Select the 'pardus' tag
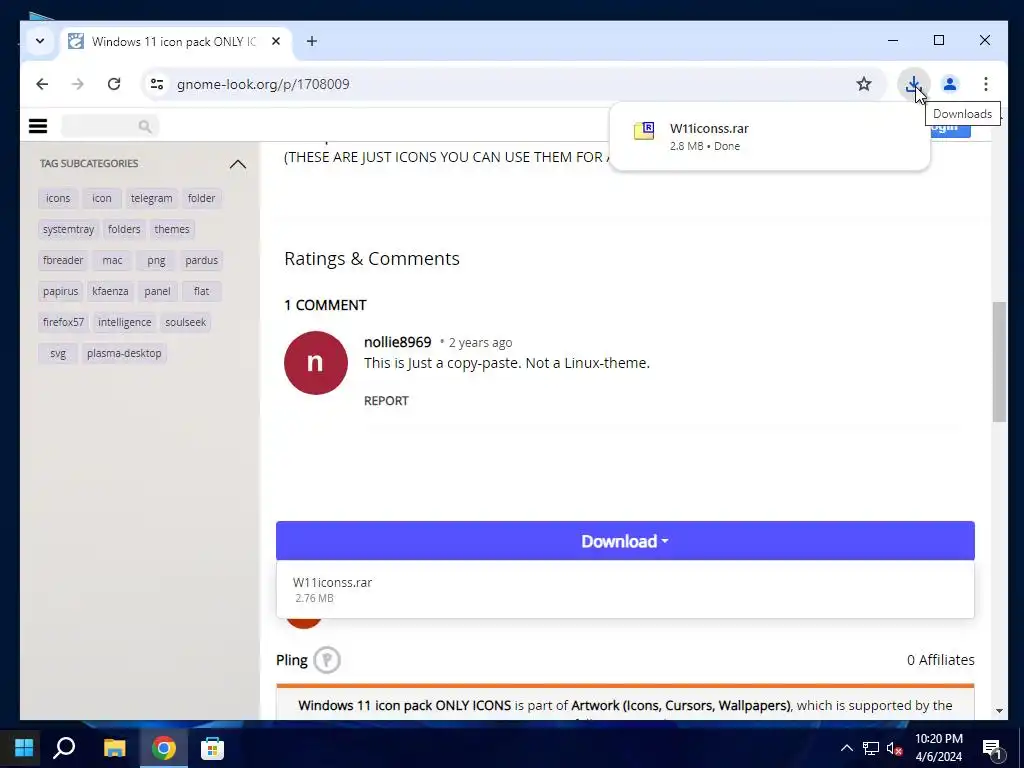This screenshot has width=1024, height=768. pyautogui.click(x=201, y=261)
